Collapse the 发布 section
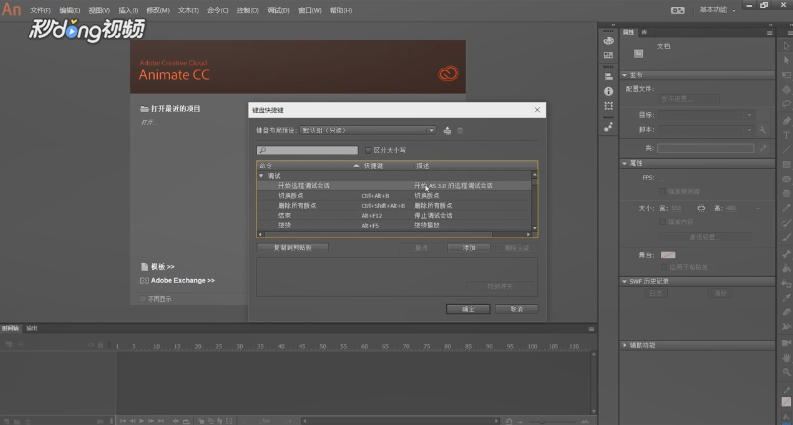Viewport: 793px width, 425px height. pyautogui.click(x=625, y=75)
